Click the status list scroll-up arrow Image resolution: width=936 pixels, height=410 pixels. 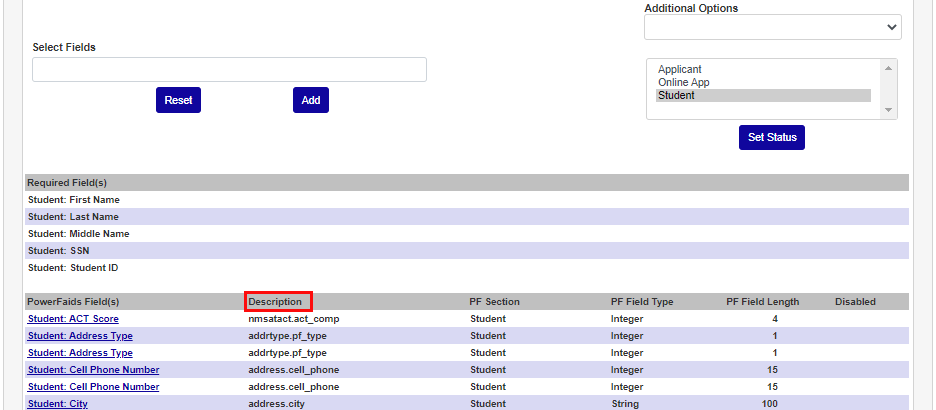coord(888,67)
